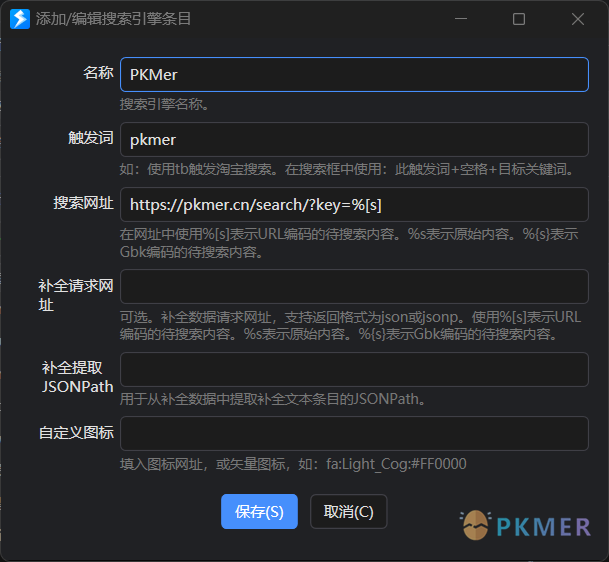The image size is (609, 562).
Task: Focus the 名称 field containing PKMer
Action: point(354,75)
